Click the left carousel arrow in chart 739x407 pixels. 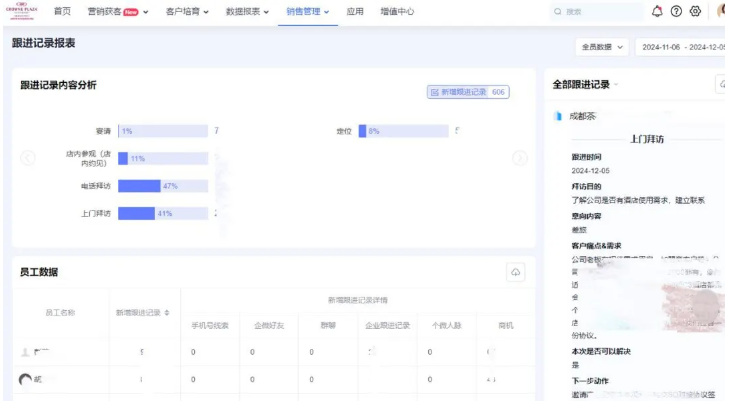tap(28, 158)
